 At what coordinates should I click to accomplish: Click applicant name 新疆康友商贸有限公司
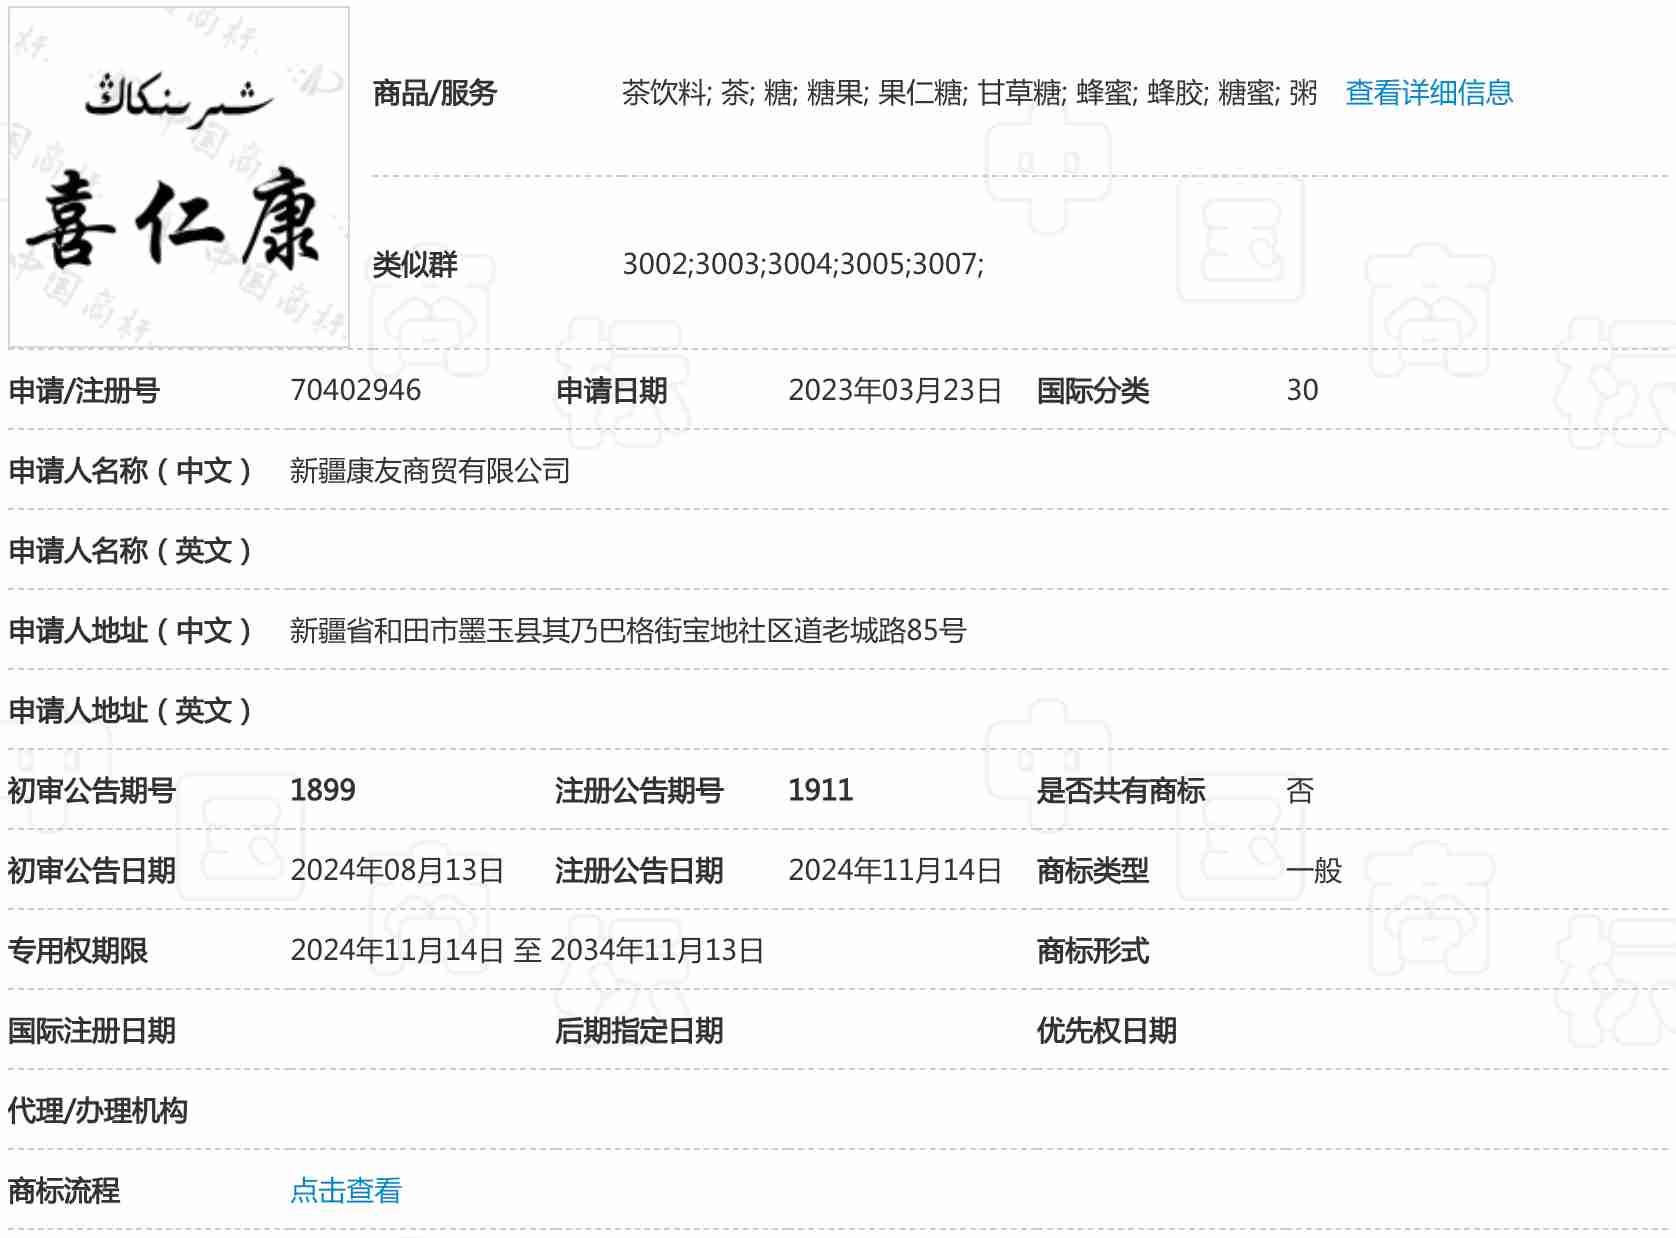[430, 470]
